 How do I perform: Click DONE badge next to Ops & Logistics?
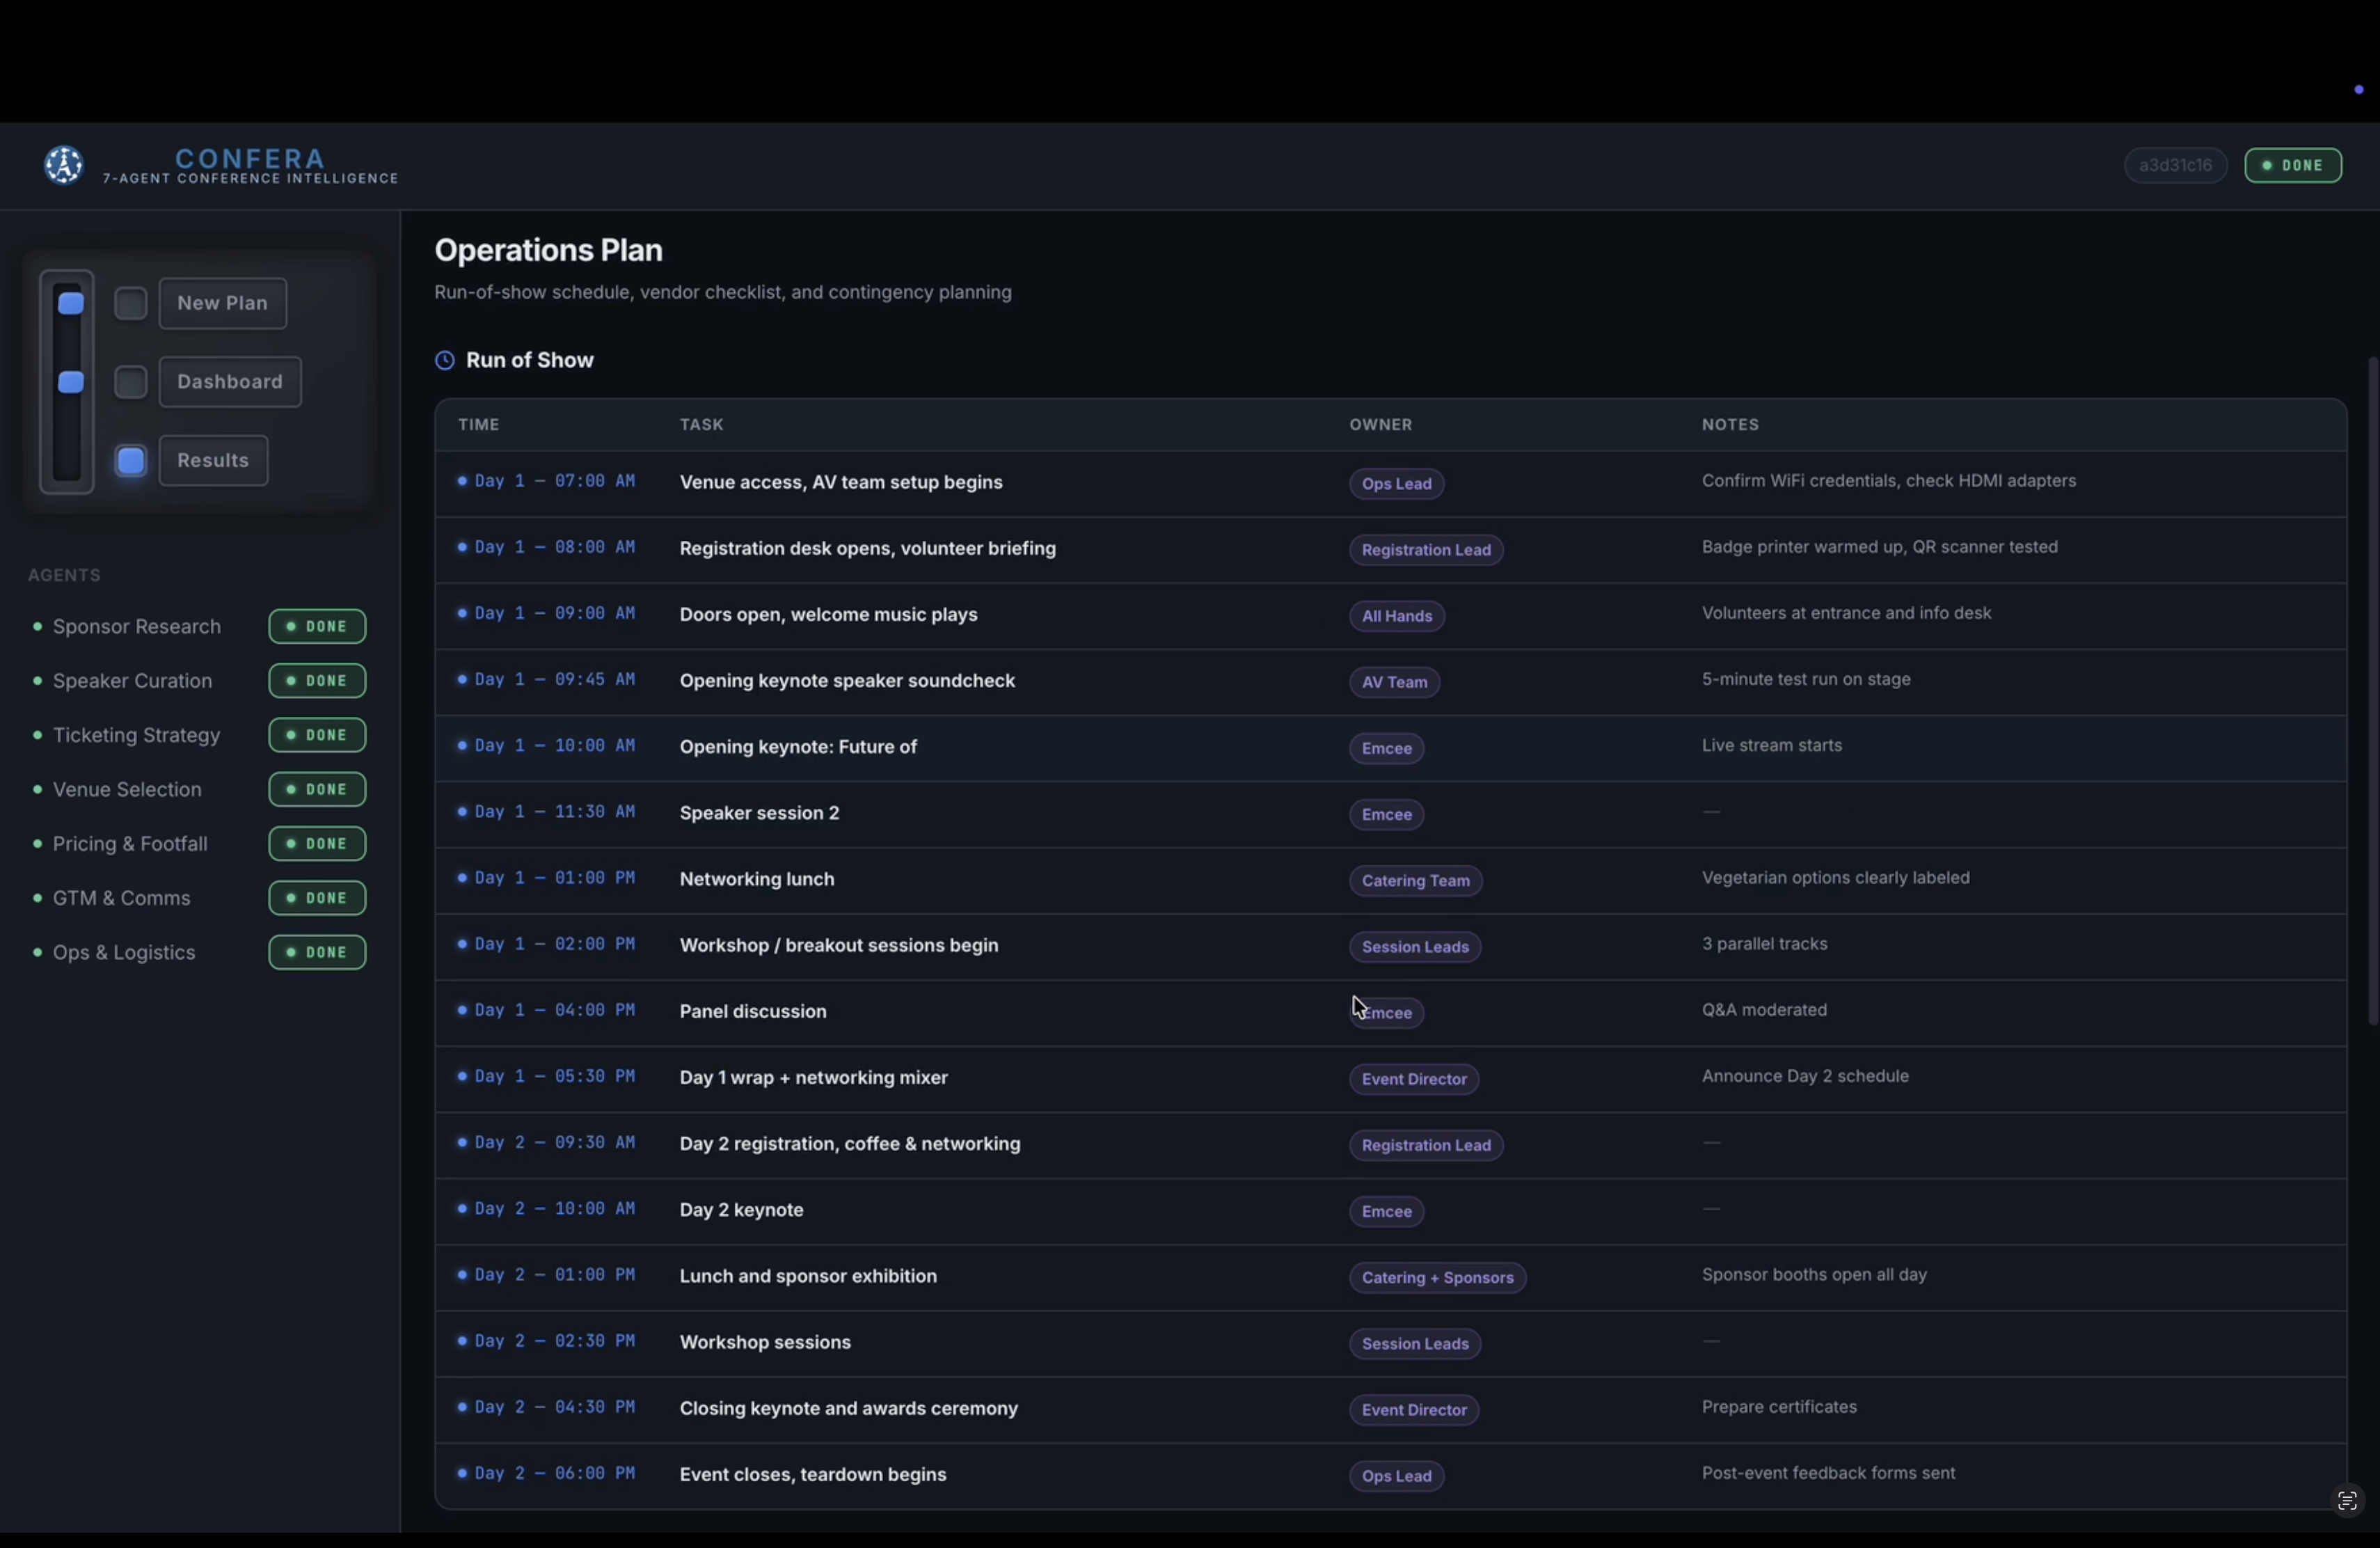(318, 953)
